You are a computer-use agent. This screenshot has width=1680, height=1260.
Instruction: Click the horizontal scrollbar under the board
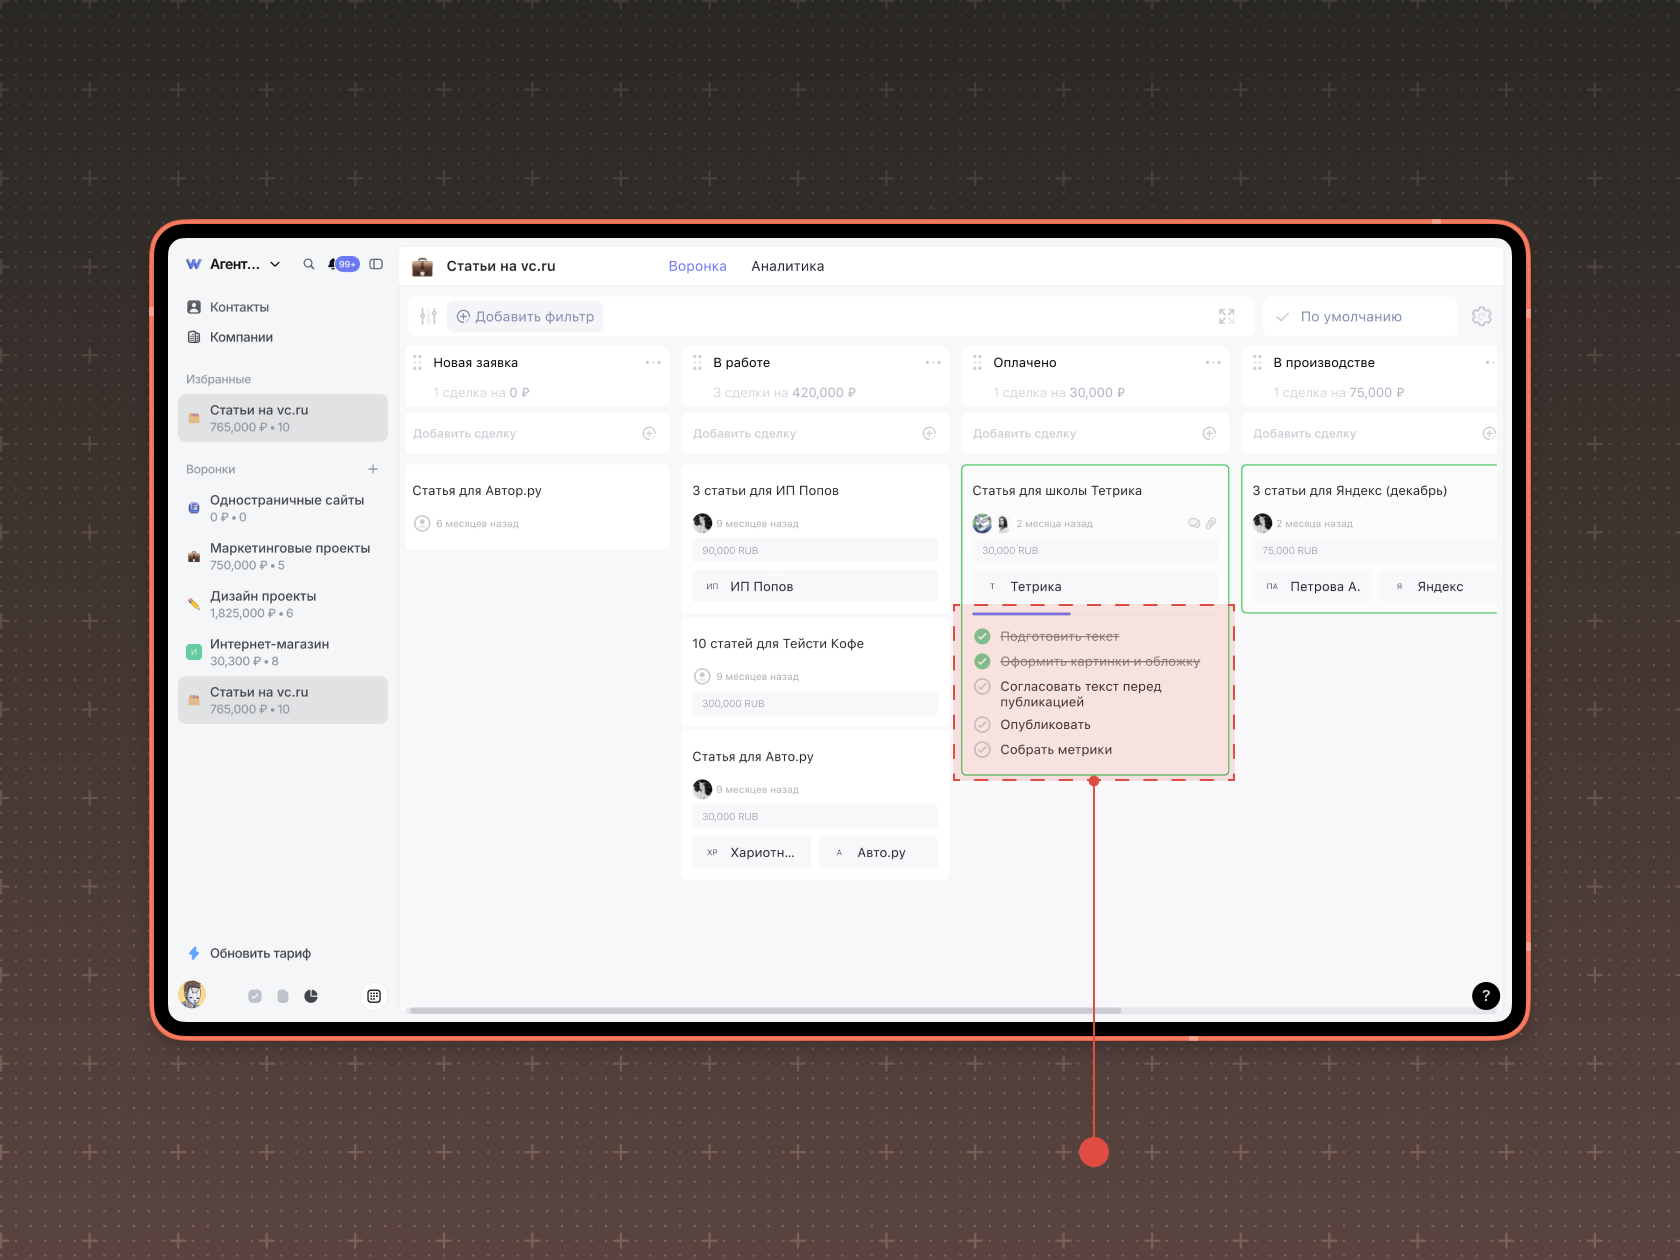point(765,1010)
